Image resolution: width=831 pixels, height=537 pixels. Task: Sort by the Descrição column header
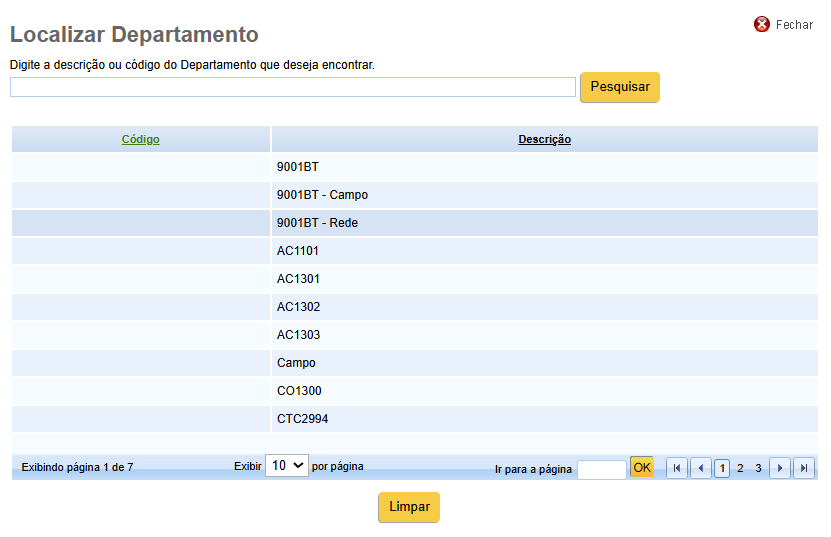[544, 139]
